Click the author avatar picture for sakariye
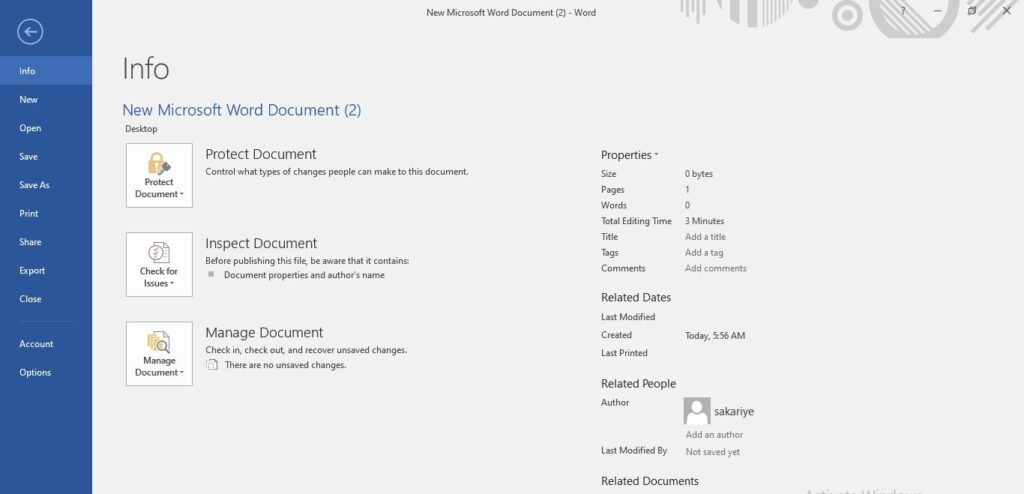This screenshot has width=1024, height=494. pyautogui.click(x=697, y=411)
